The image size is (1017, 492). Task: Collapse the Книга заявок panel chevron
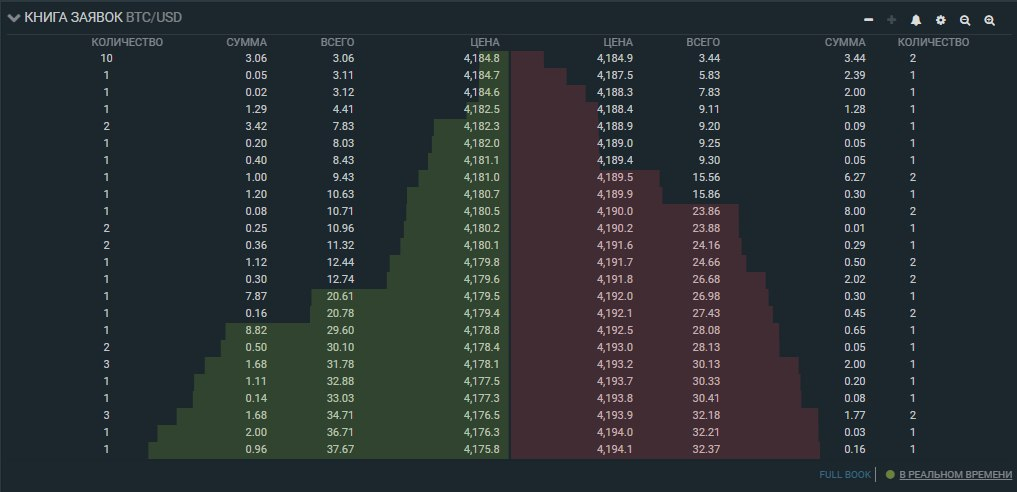tap(14, 18)
